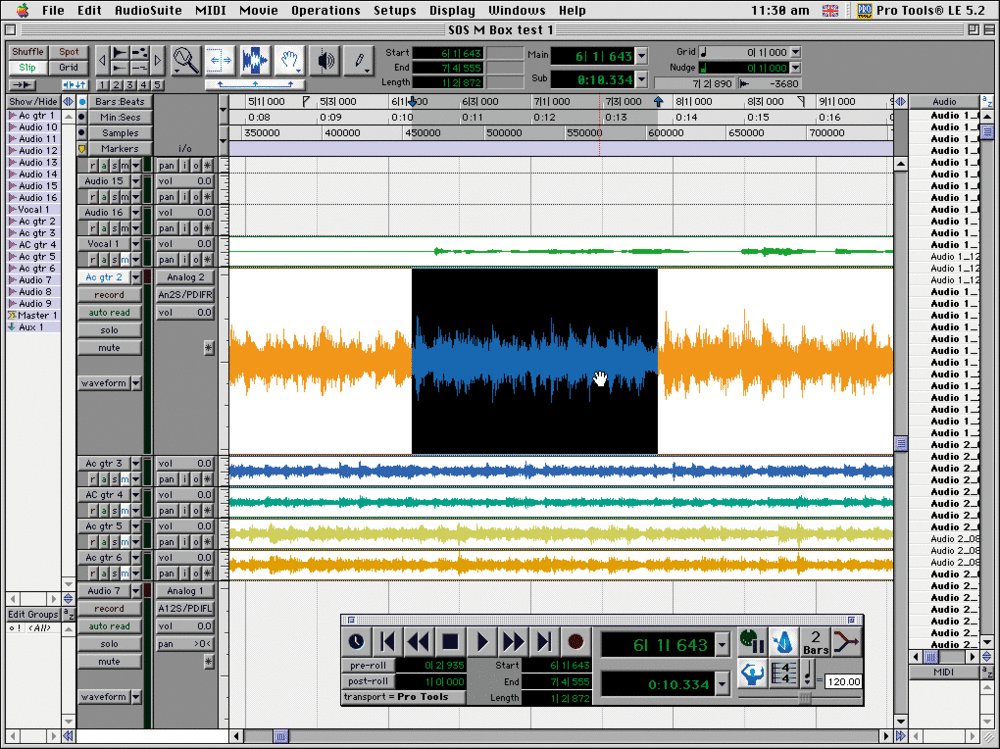
Task: Toggle the metronome click icon
Action: (x=785, y=642)
